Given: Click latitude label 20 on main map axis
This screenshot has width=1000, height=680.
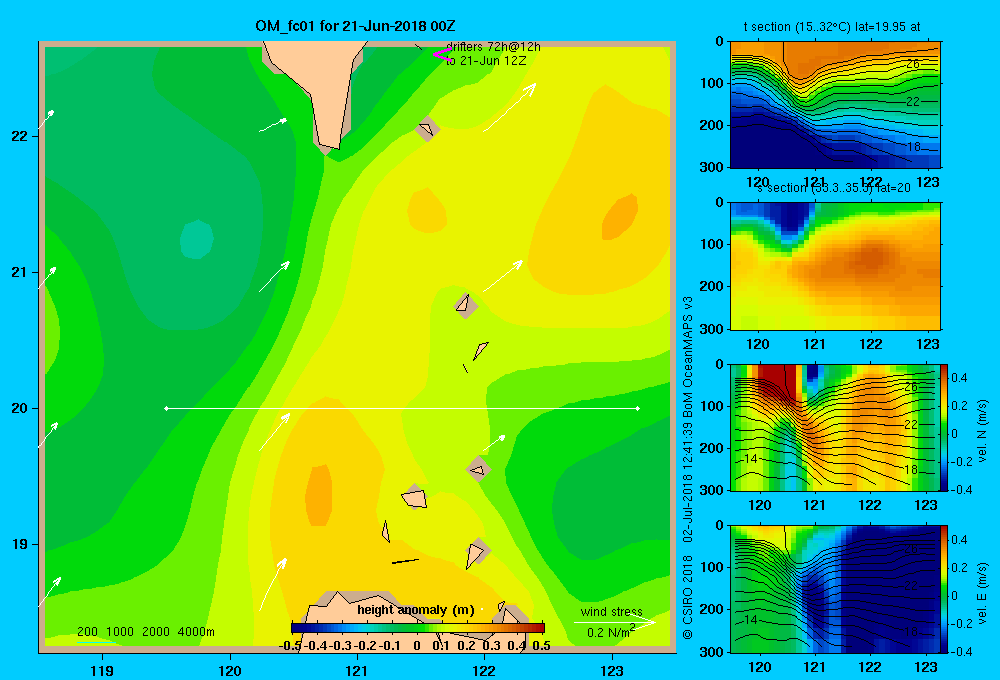Looking at the screenshot, I should tap(19, 408).
